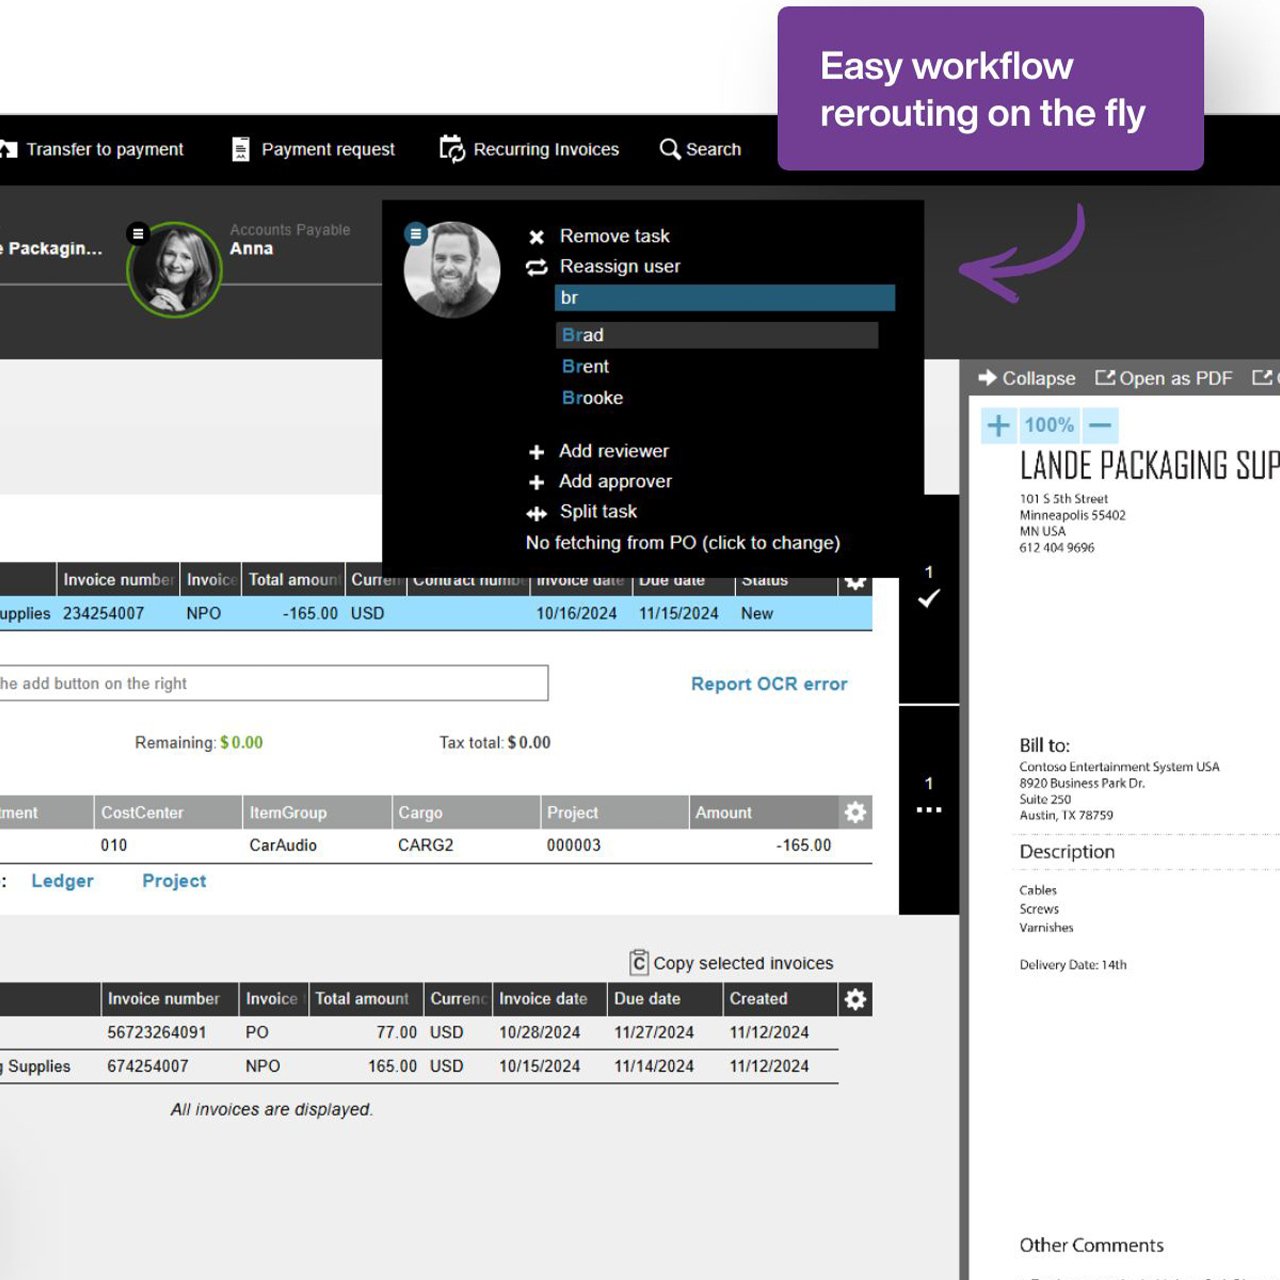
Task: Click the Add approver option
Action: pyautogui.click(x=614, y=482)
